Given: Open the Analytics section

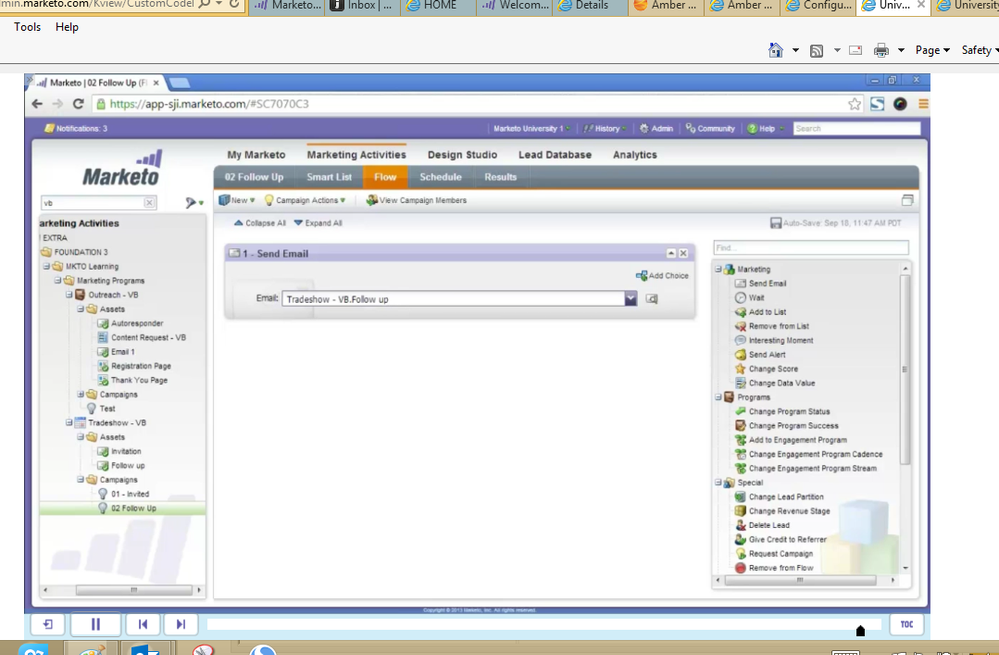Looking at the screenshot, I should point(635,155).
